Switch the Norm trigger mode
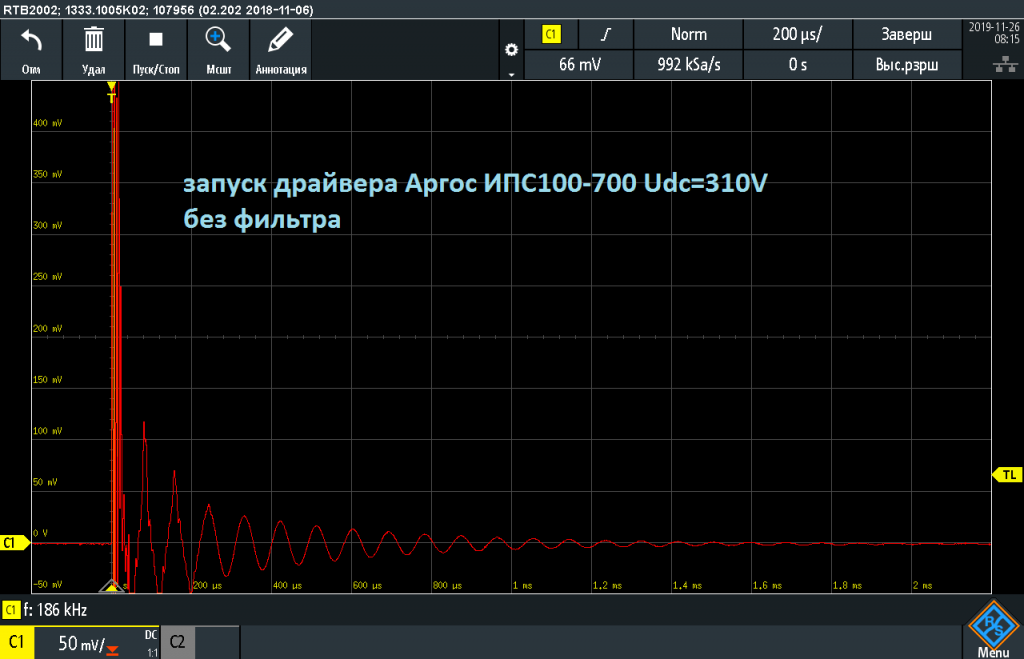 pyautogui.click(x=688, y=35)
